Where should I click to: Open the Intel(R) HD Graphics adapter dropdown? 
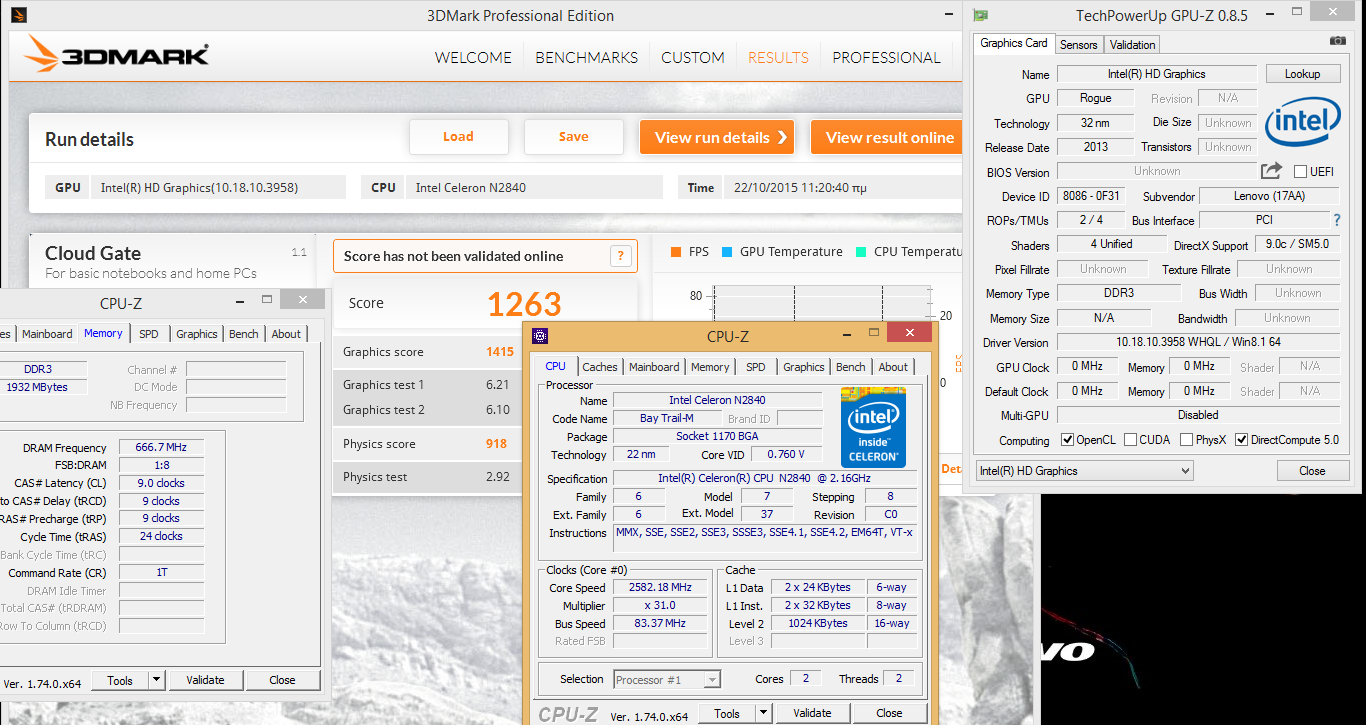point(1084,471)
